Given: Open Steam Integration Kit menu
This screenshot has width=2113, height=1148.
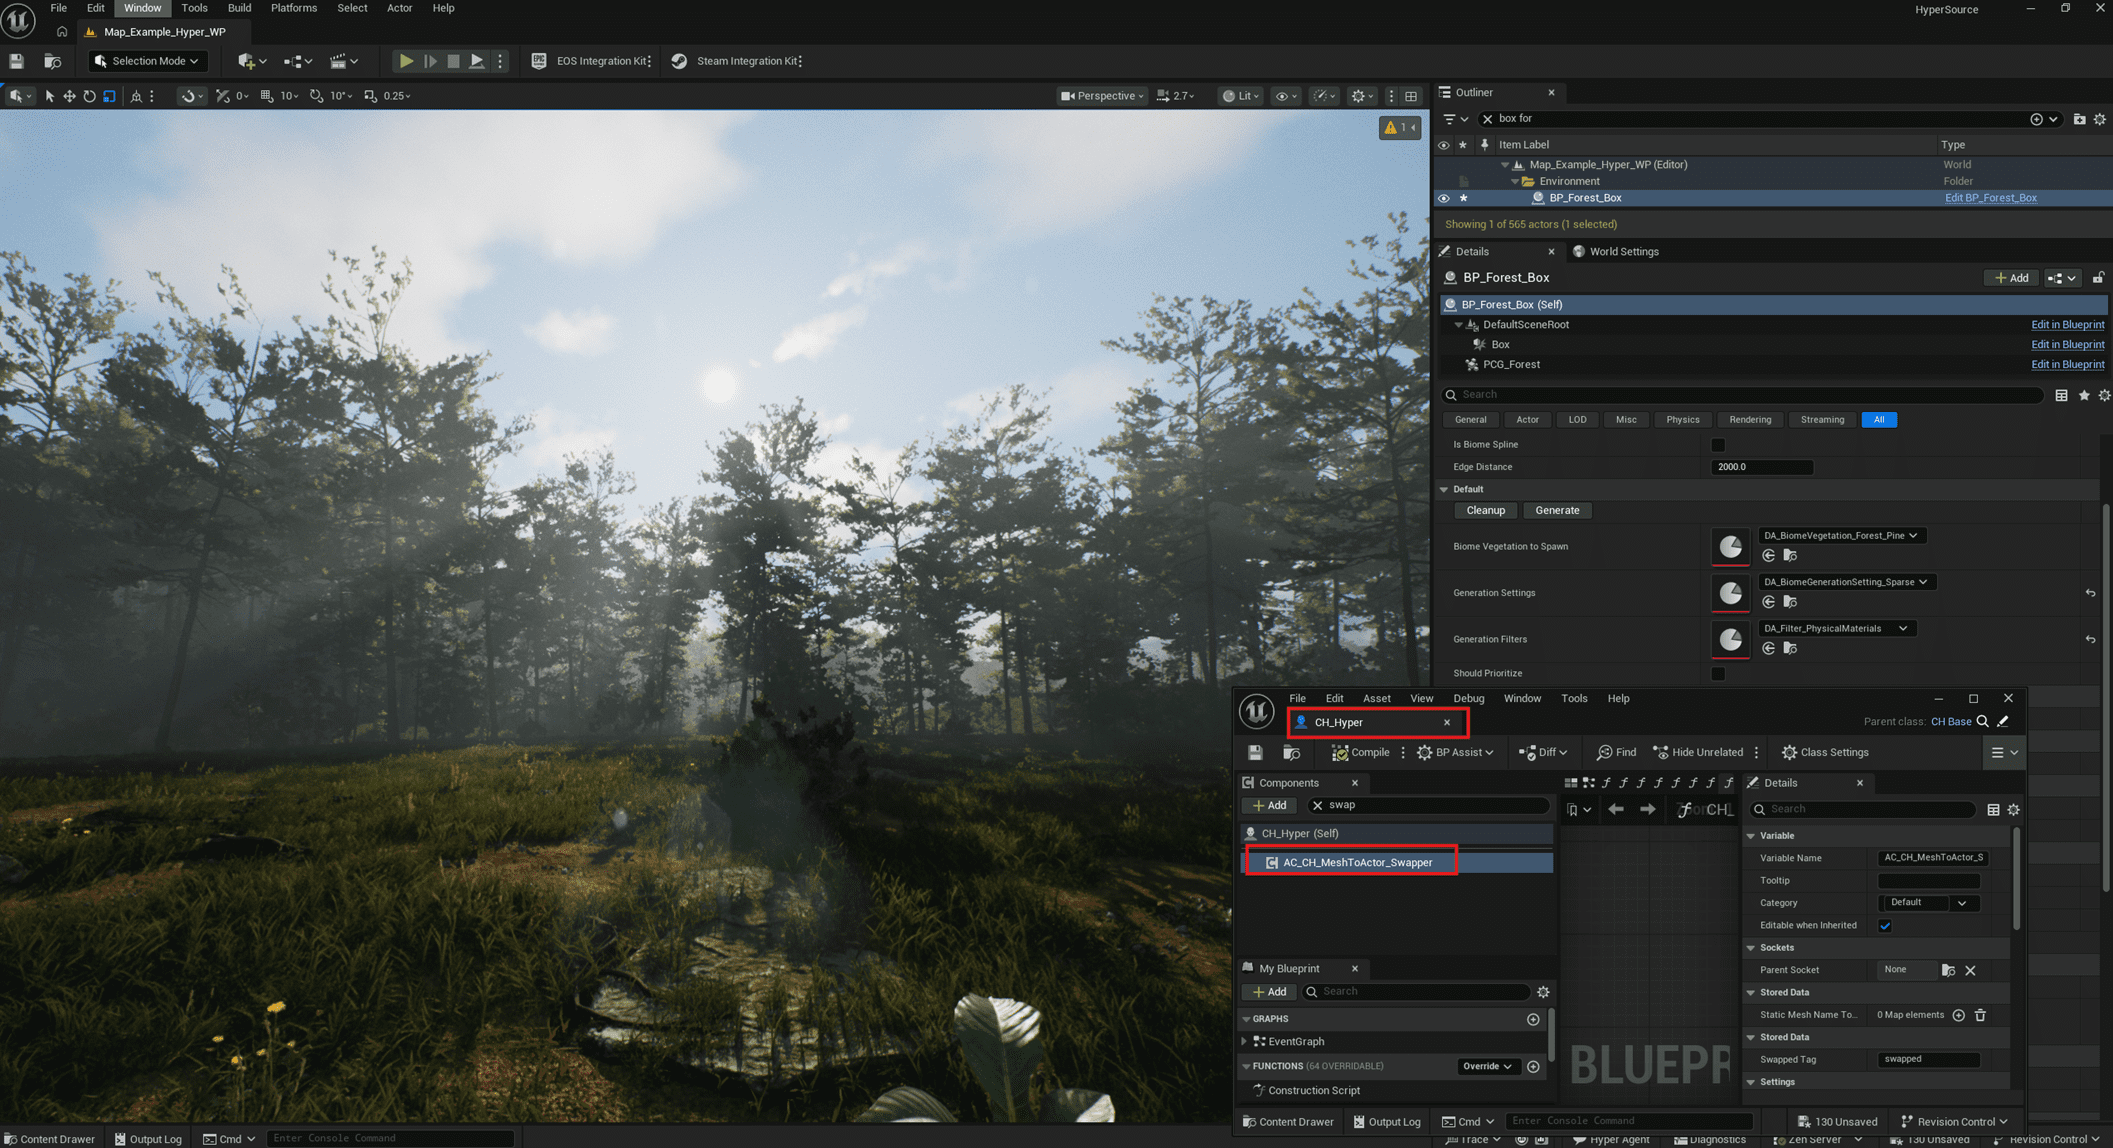Looking at the screenshot, I should coord(736,61).
